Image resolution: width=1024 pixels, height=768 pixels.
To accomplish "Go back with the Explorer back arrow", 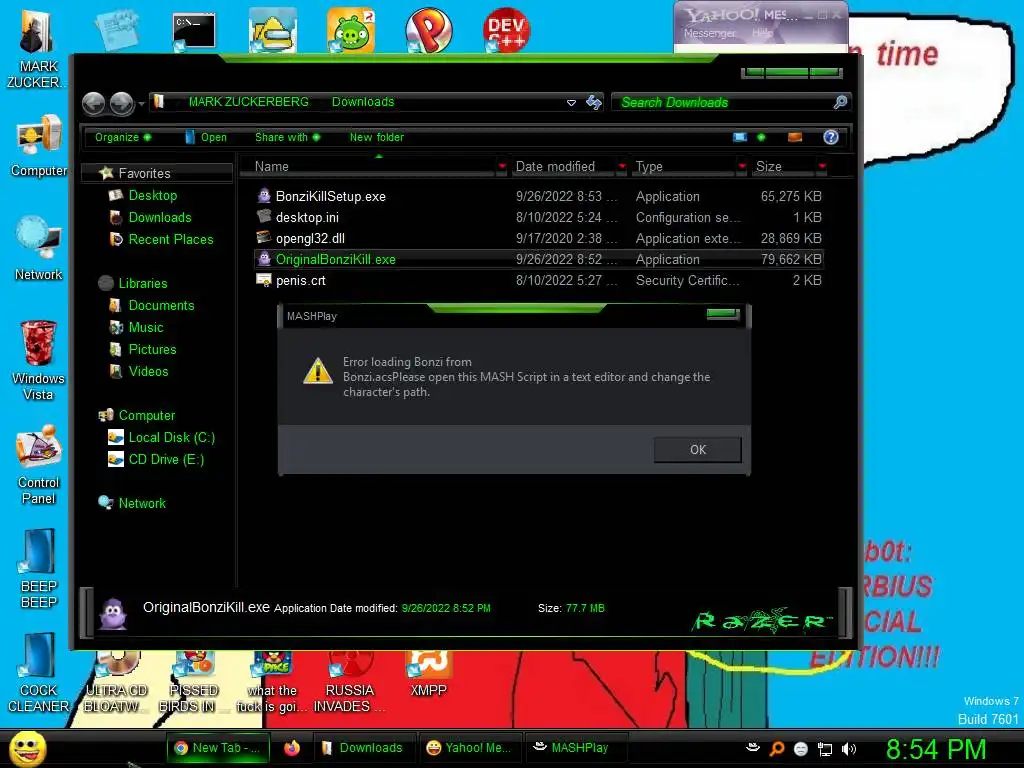I will [94, 103].
